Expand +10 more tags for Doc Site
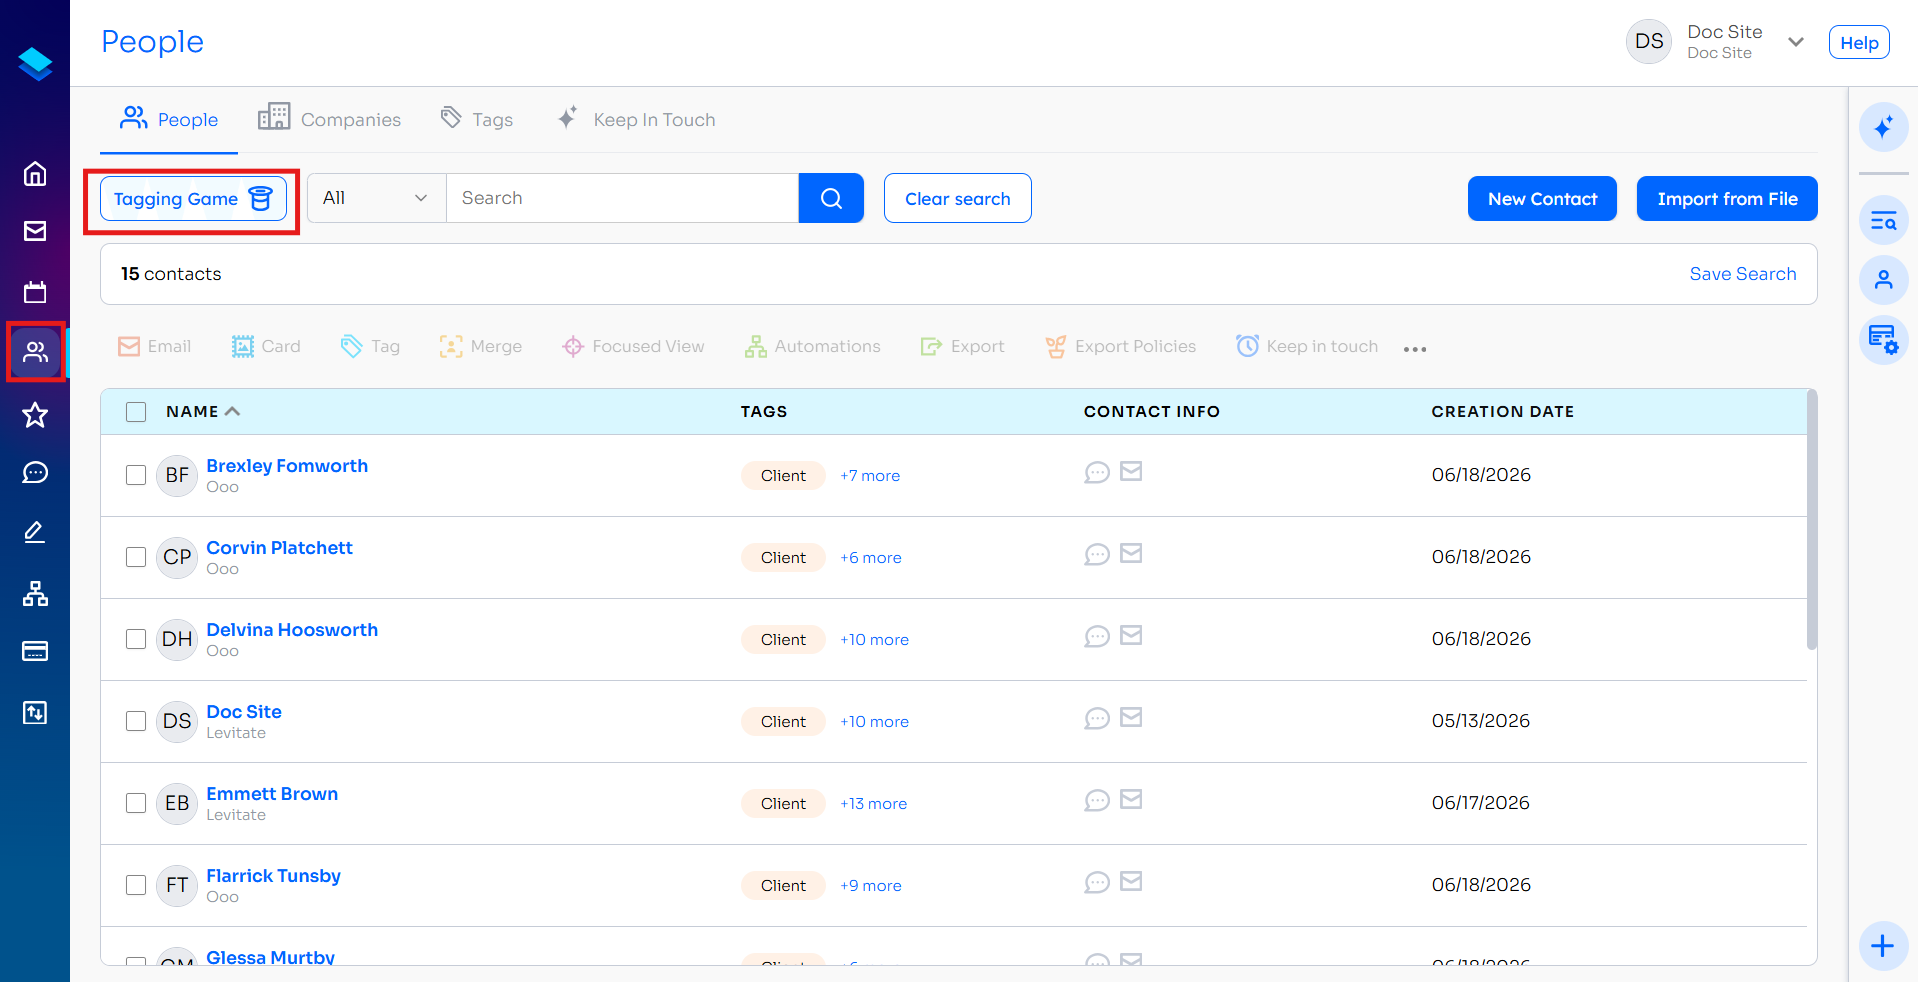Viewport: 1918px width, 982px height. click(x=875, y=722)
